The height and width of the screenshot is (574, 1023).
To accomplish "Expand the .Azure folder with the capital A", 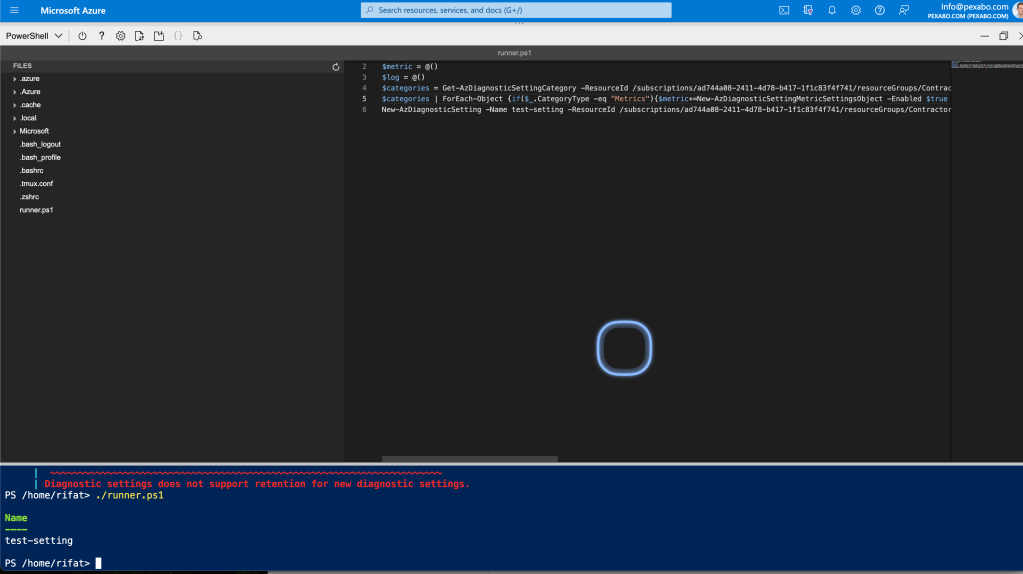I will 30,91.
